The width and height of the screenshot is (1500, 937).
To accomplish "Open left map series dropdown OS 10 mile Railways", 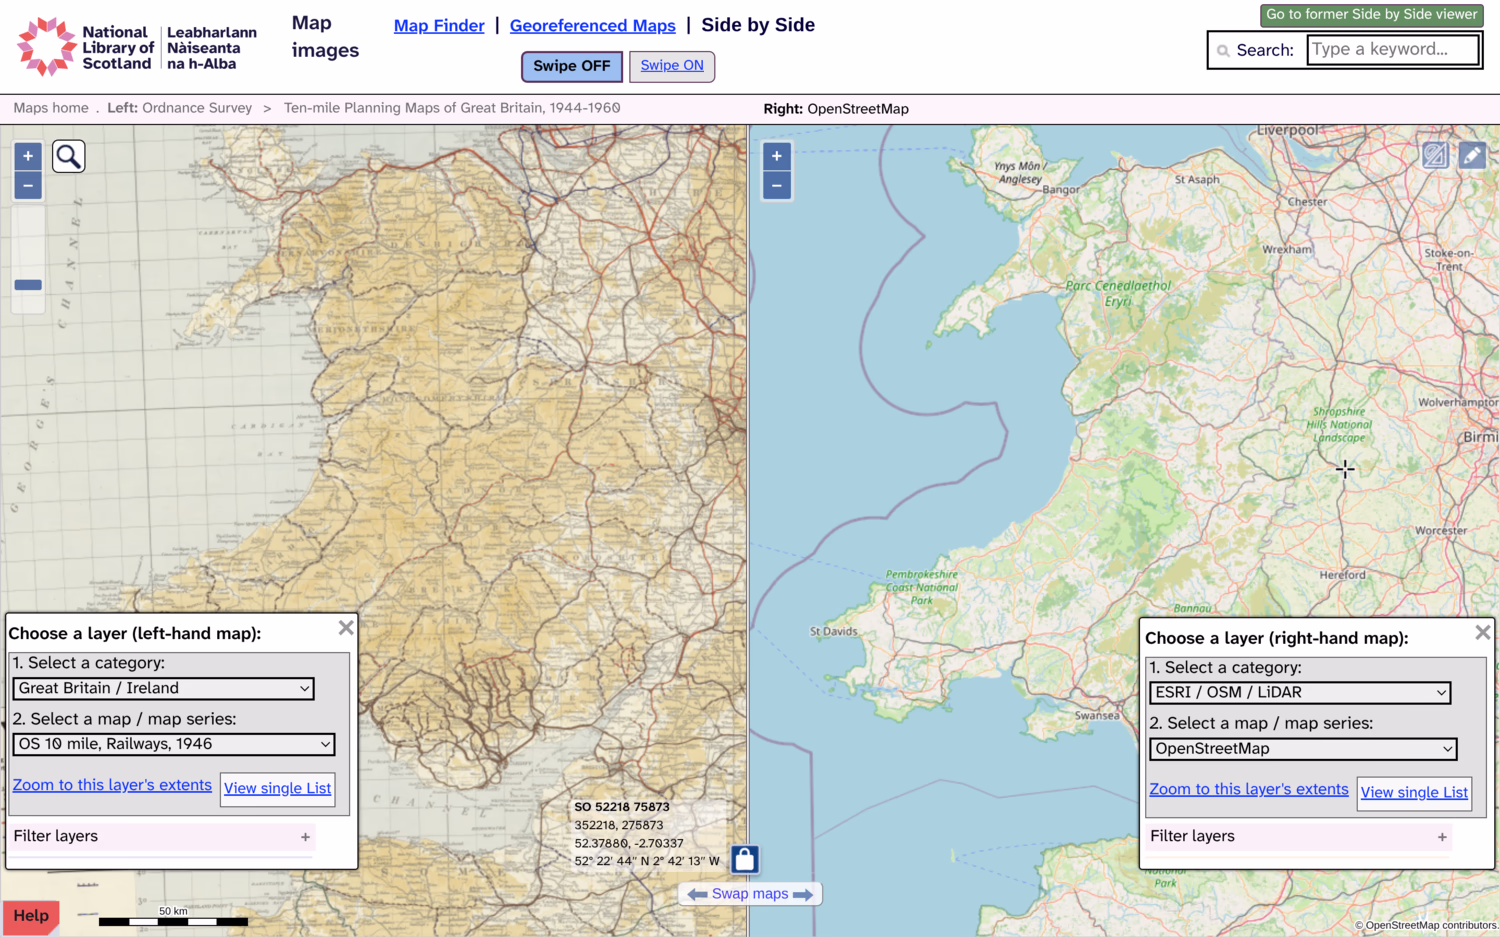I will click(174, 744).
